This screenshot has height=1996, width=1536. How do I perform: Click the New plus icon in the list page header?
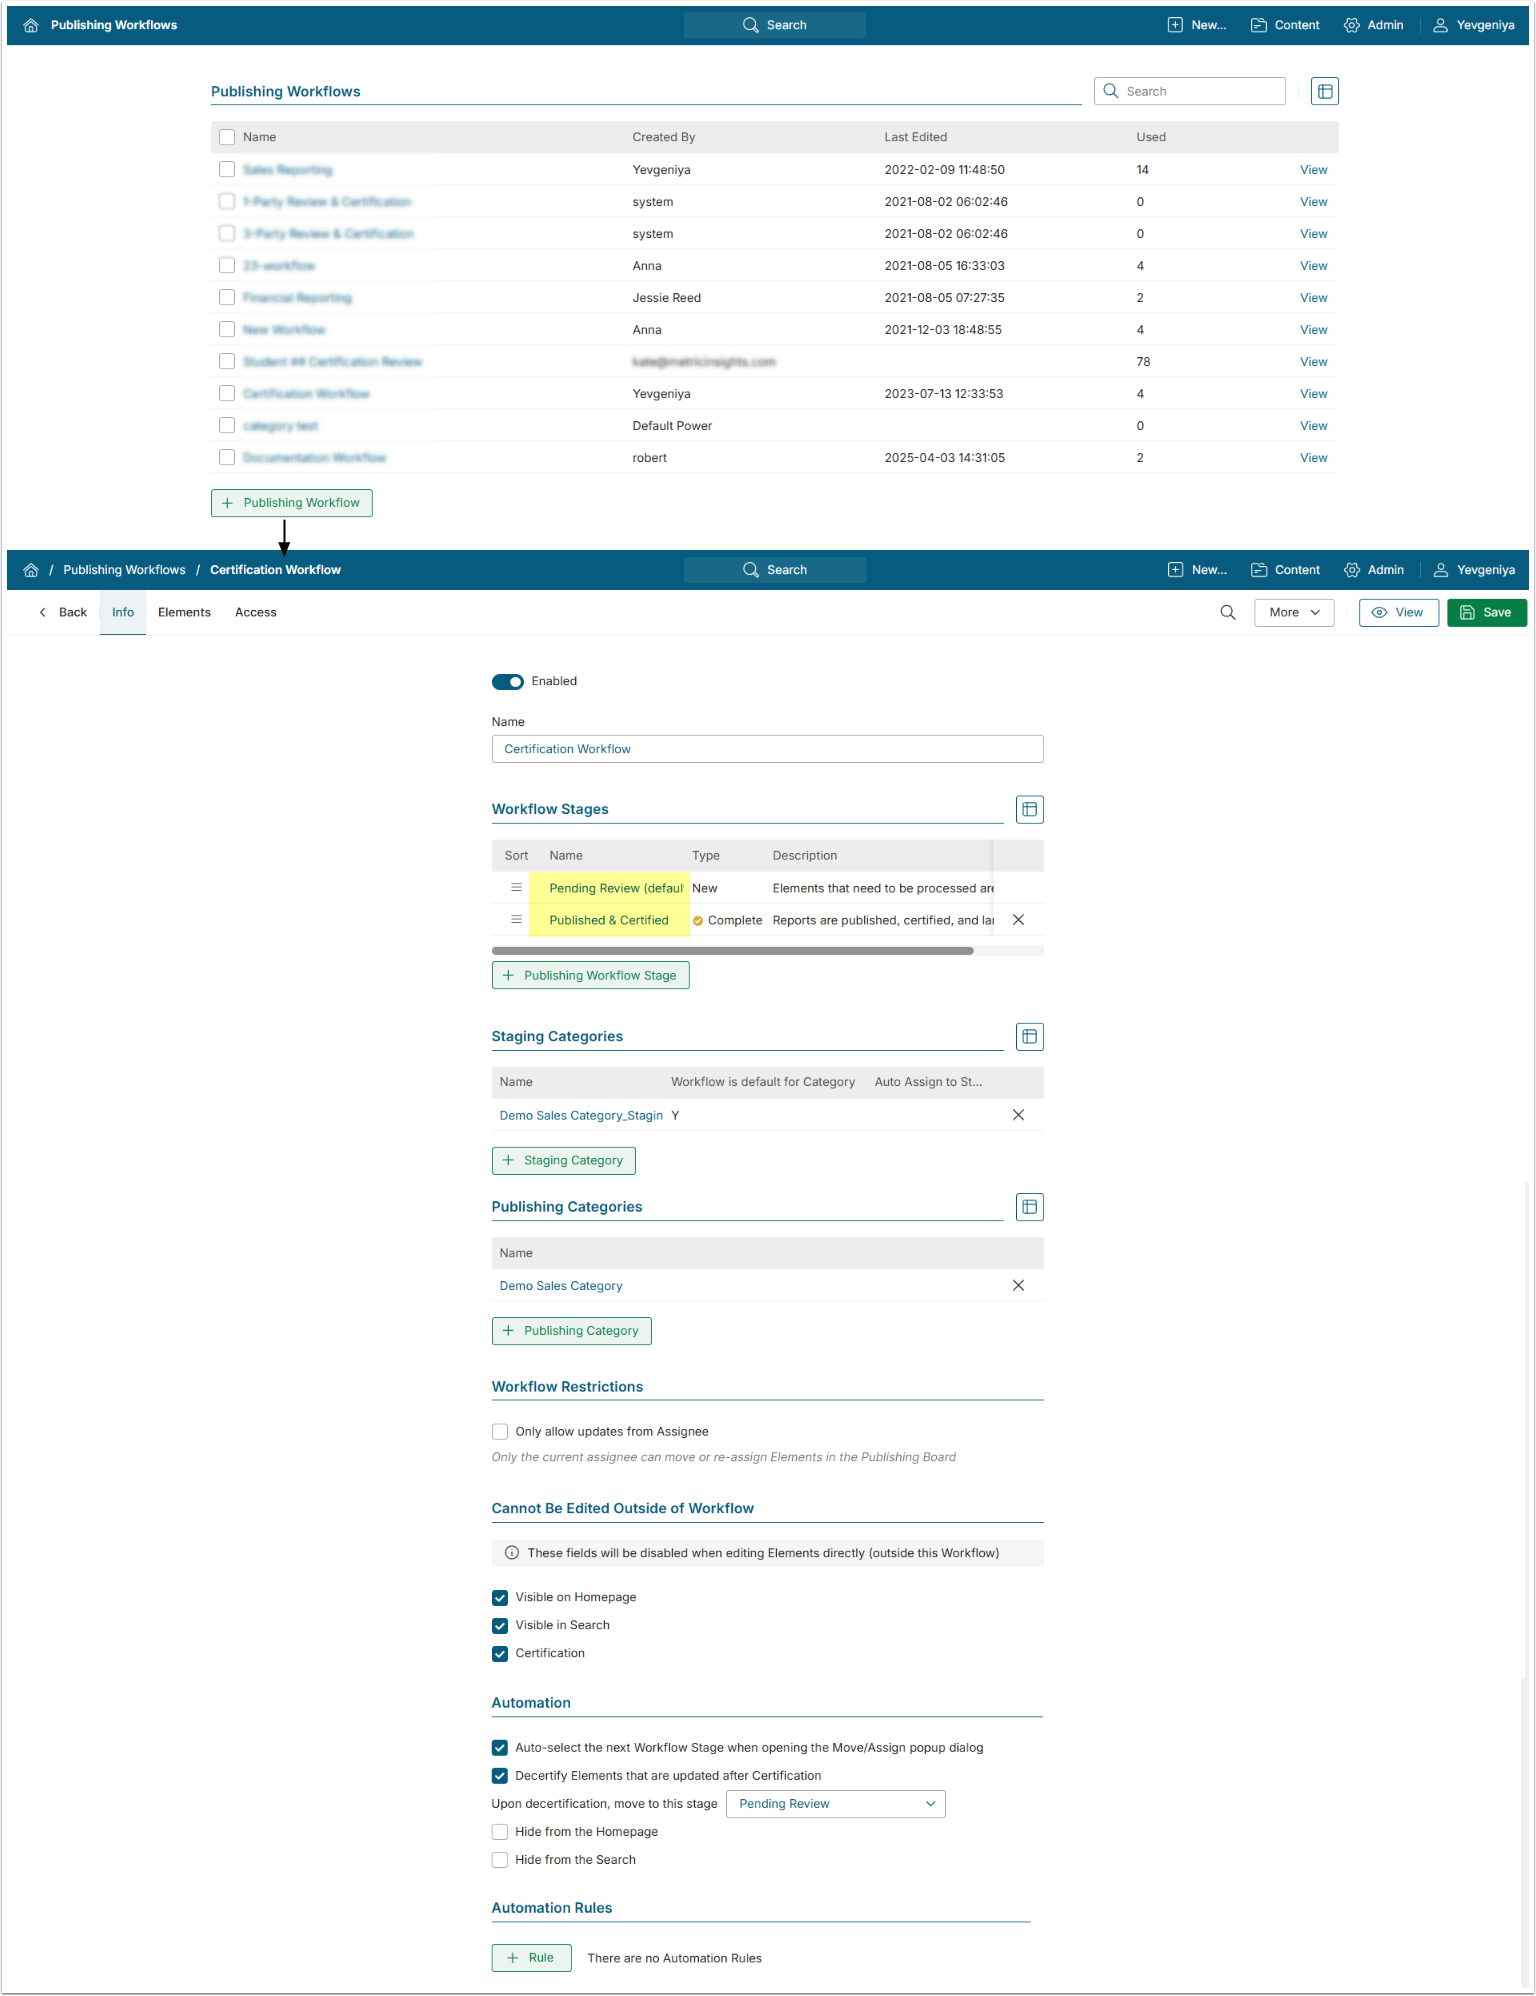pyautogui.click(x=1175, y=25)
